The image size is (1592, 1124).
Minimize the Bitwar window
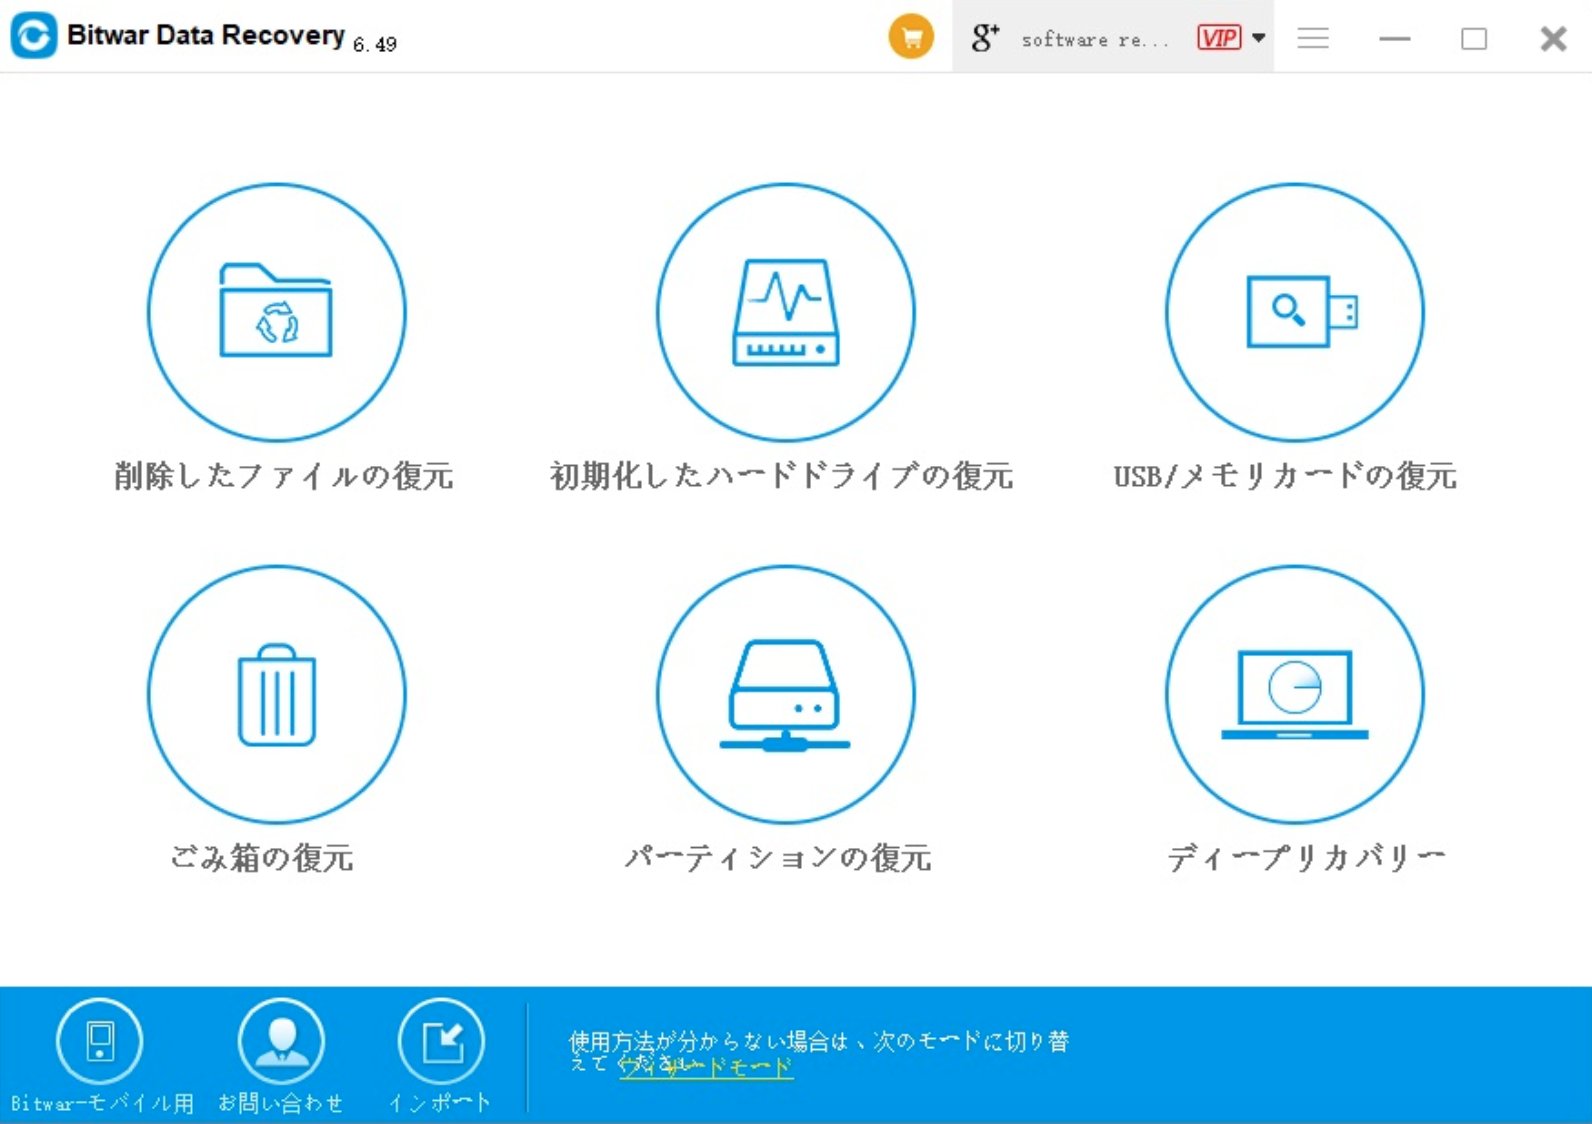[x=1394, y=38]
